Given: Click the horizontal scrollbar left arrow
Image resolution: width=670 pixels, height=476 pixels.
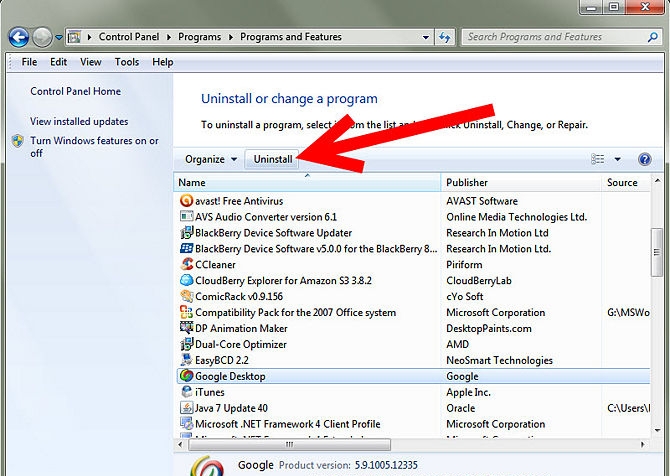Looking at the screenshot, I should [x=181, y=444].
